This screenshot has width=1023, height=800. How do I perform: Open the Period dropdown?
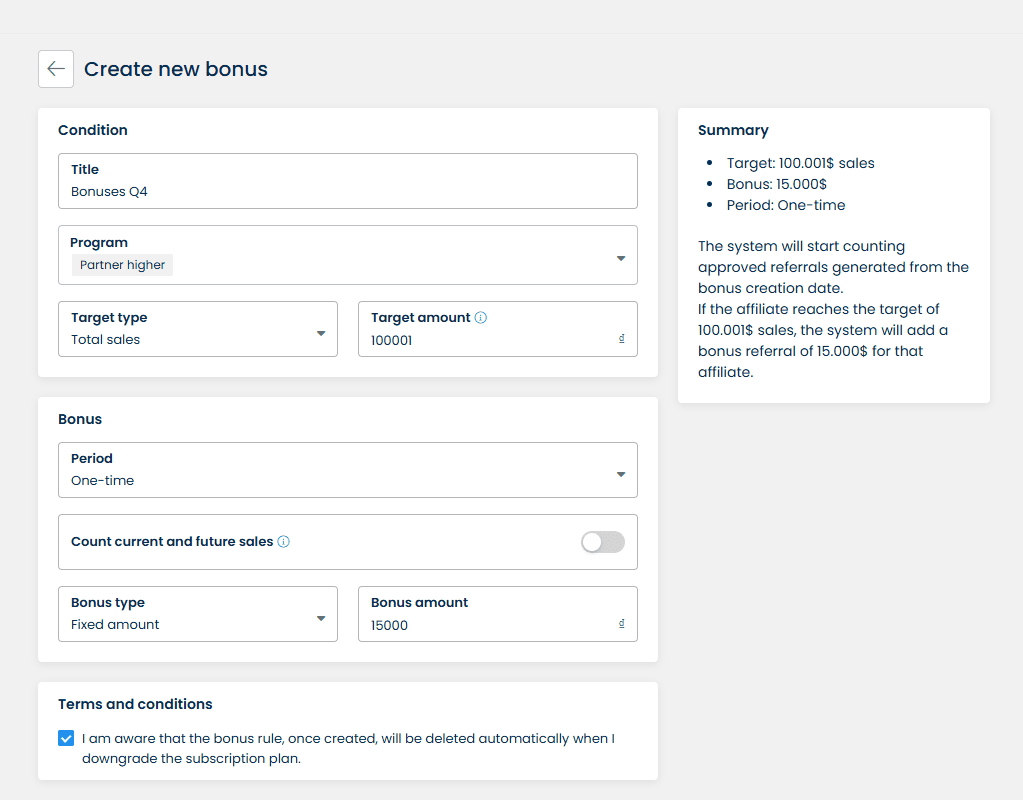coord(620,474)
